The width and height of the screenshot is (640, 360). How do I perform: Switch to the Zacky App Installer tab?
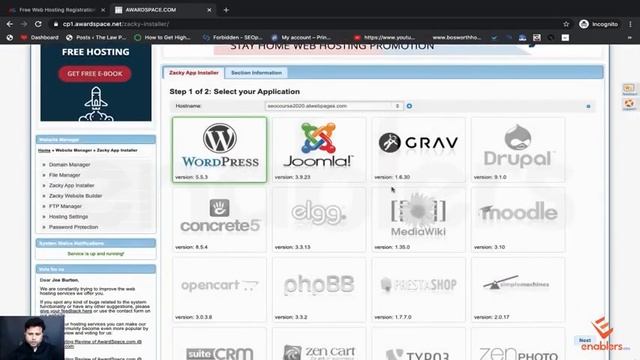pyautogui.click(x=194, y=73)
